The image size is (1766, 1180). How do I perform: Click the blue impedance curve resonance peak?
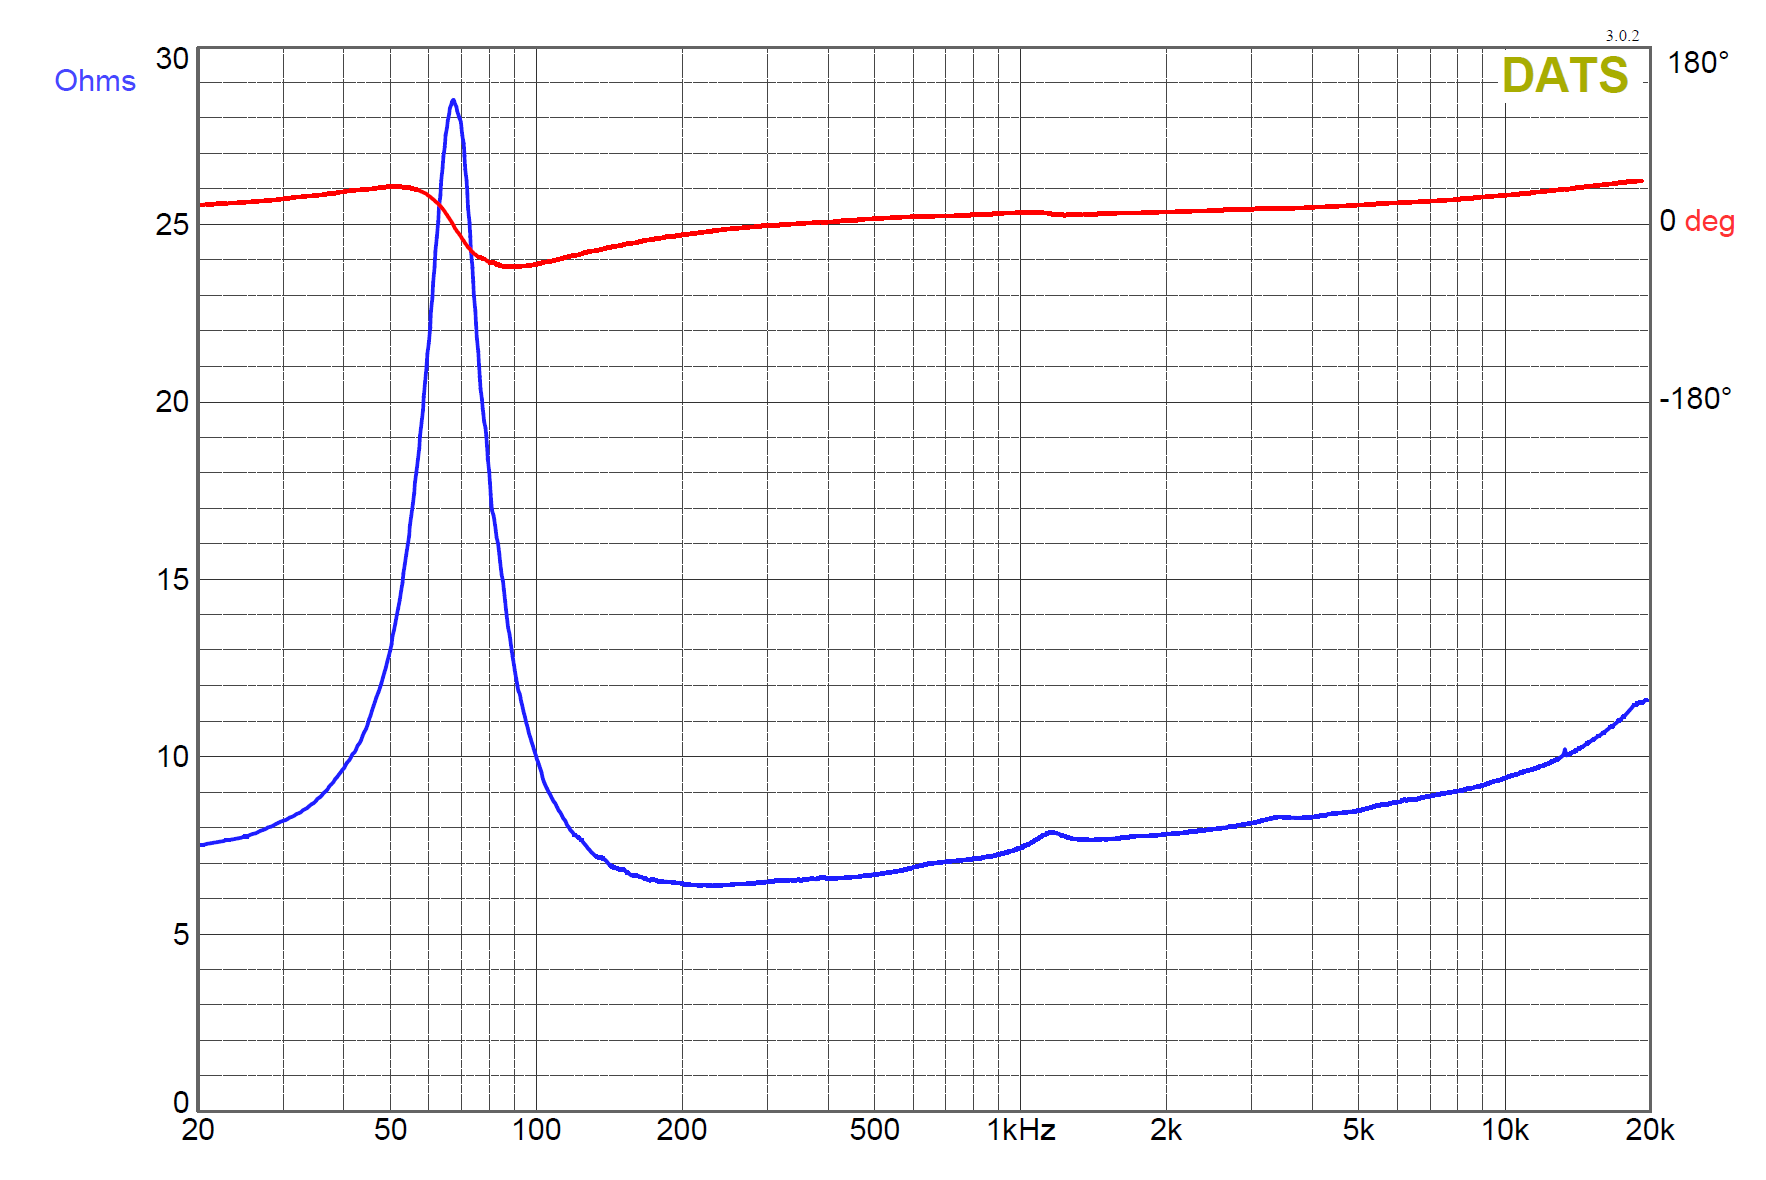coord(453,101)
